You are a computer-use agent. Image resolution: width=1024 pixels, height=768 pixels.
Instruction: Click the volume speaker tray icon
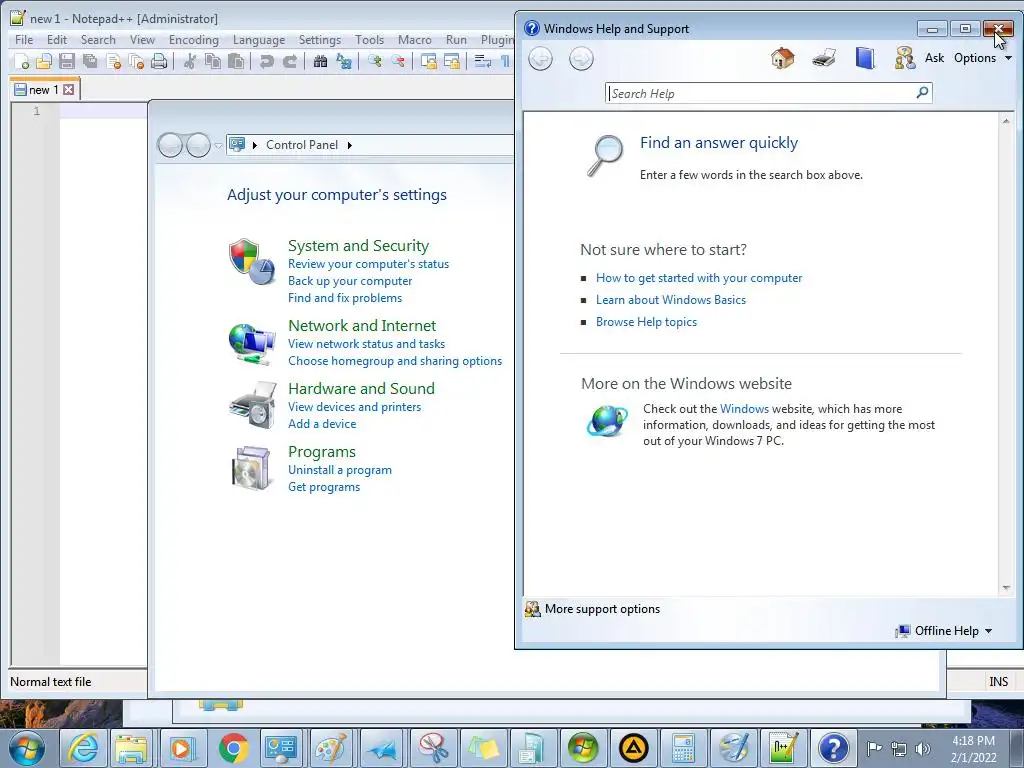click(x=923, y=748)
